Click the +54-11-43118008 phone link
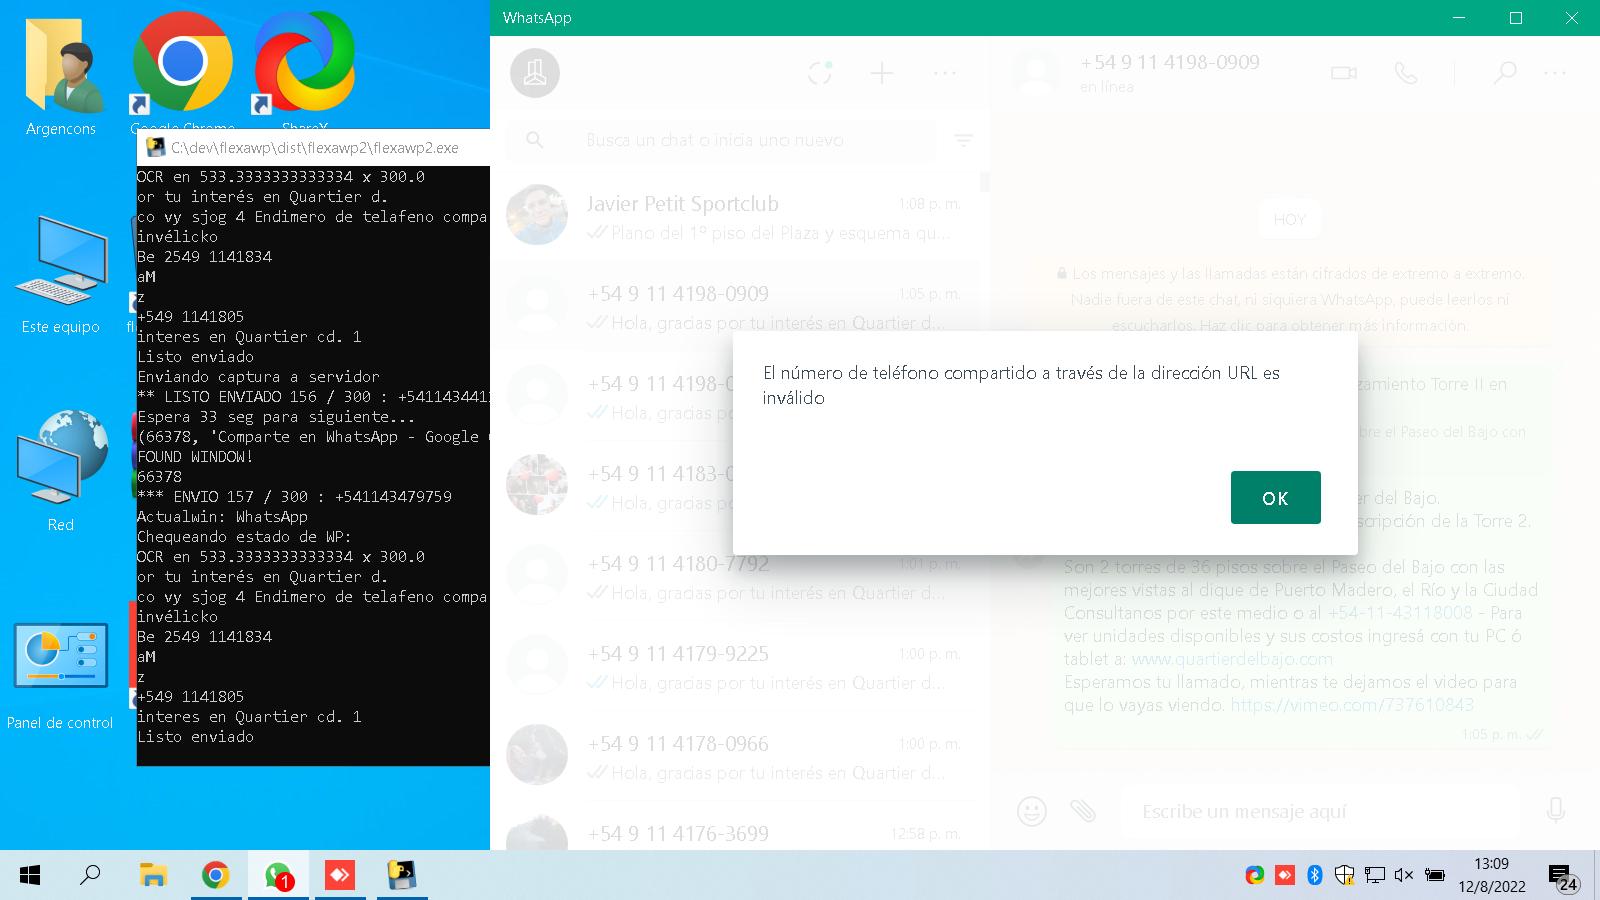This screenshot has width=1600, height=900. coord(1400,612)
